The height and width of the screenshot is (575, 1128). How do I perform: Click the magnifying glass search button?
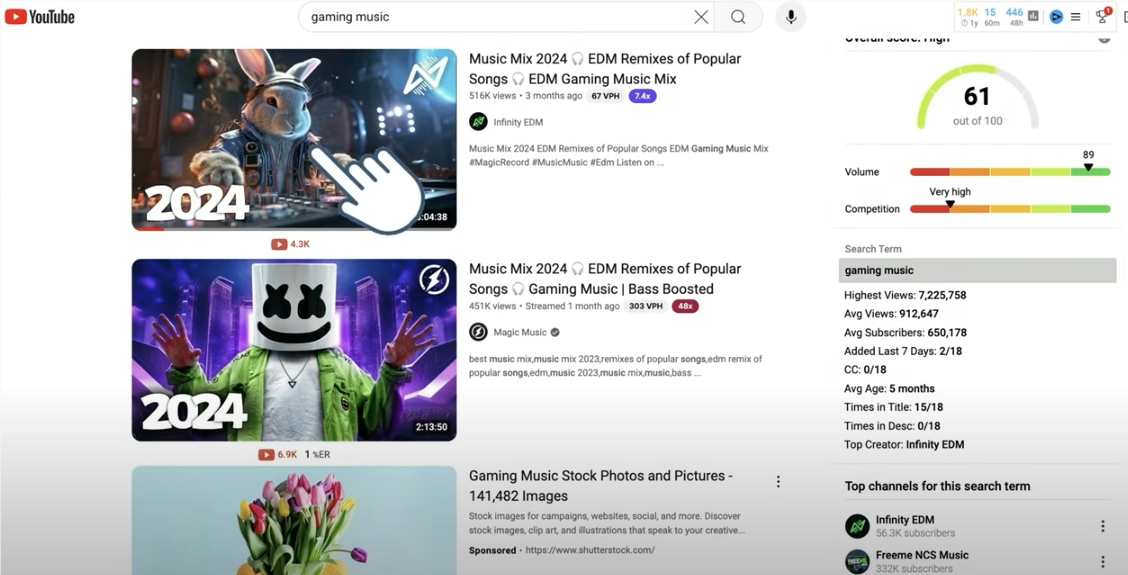(x=738, y=17)
